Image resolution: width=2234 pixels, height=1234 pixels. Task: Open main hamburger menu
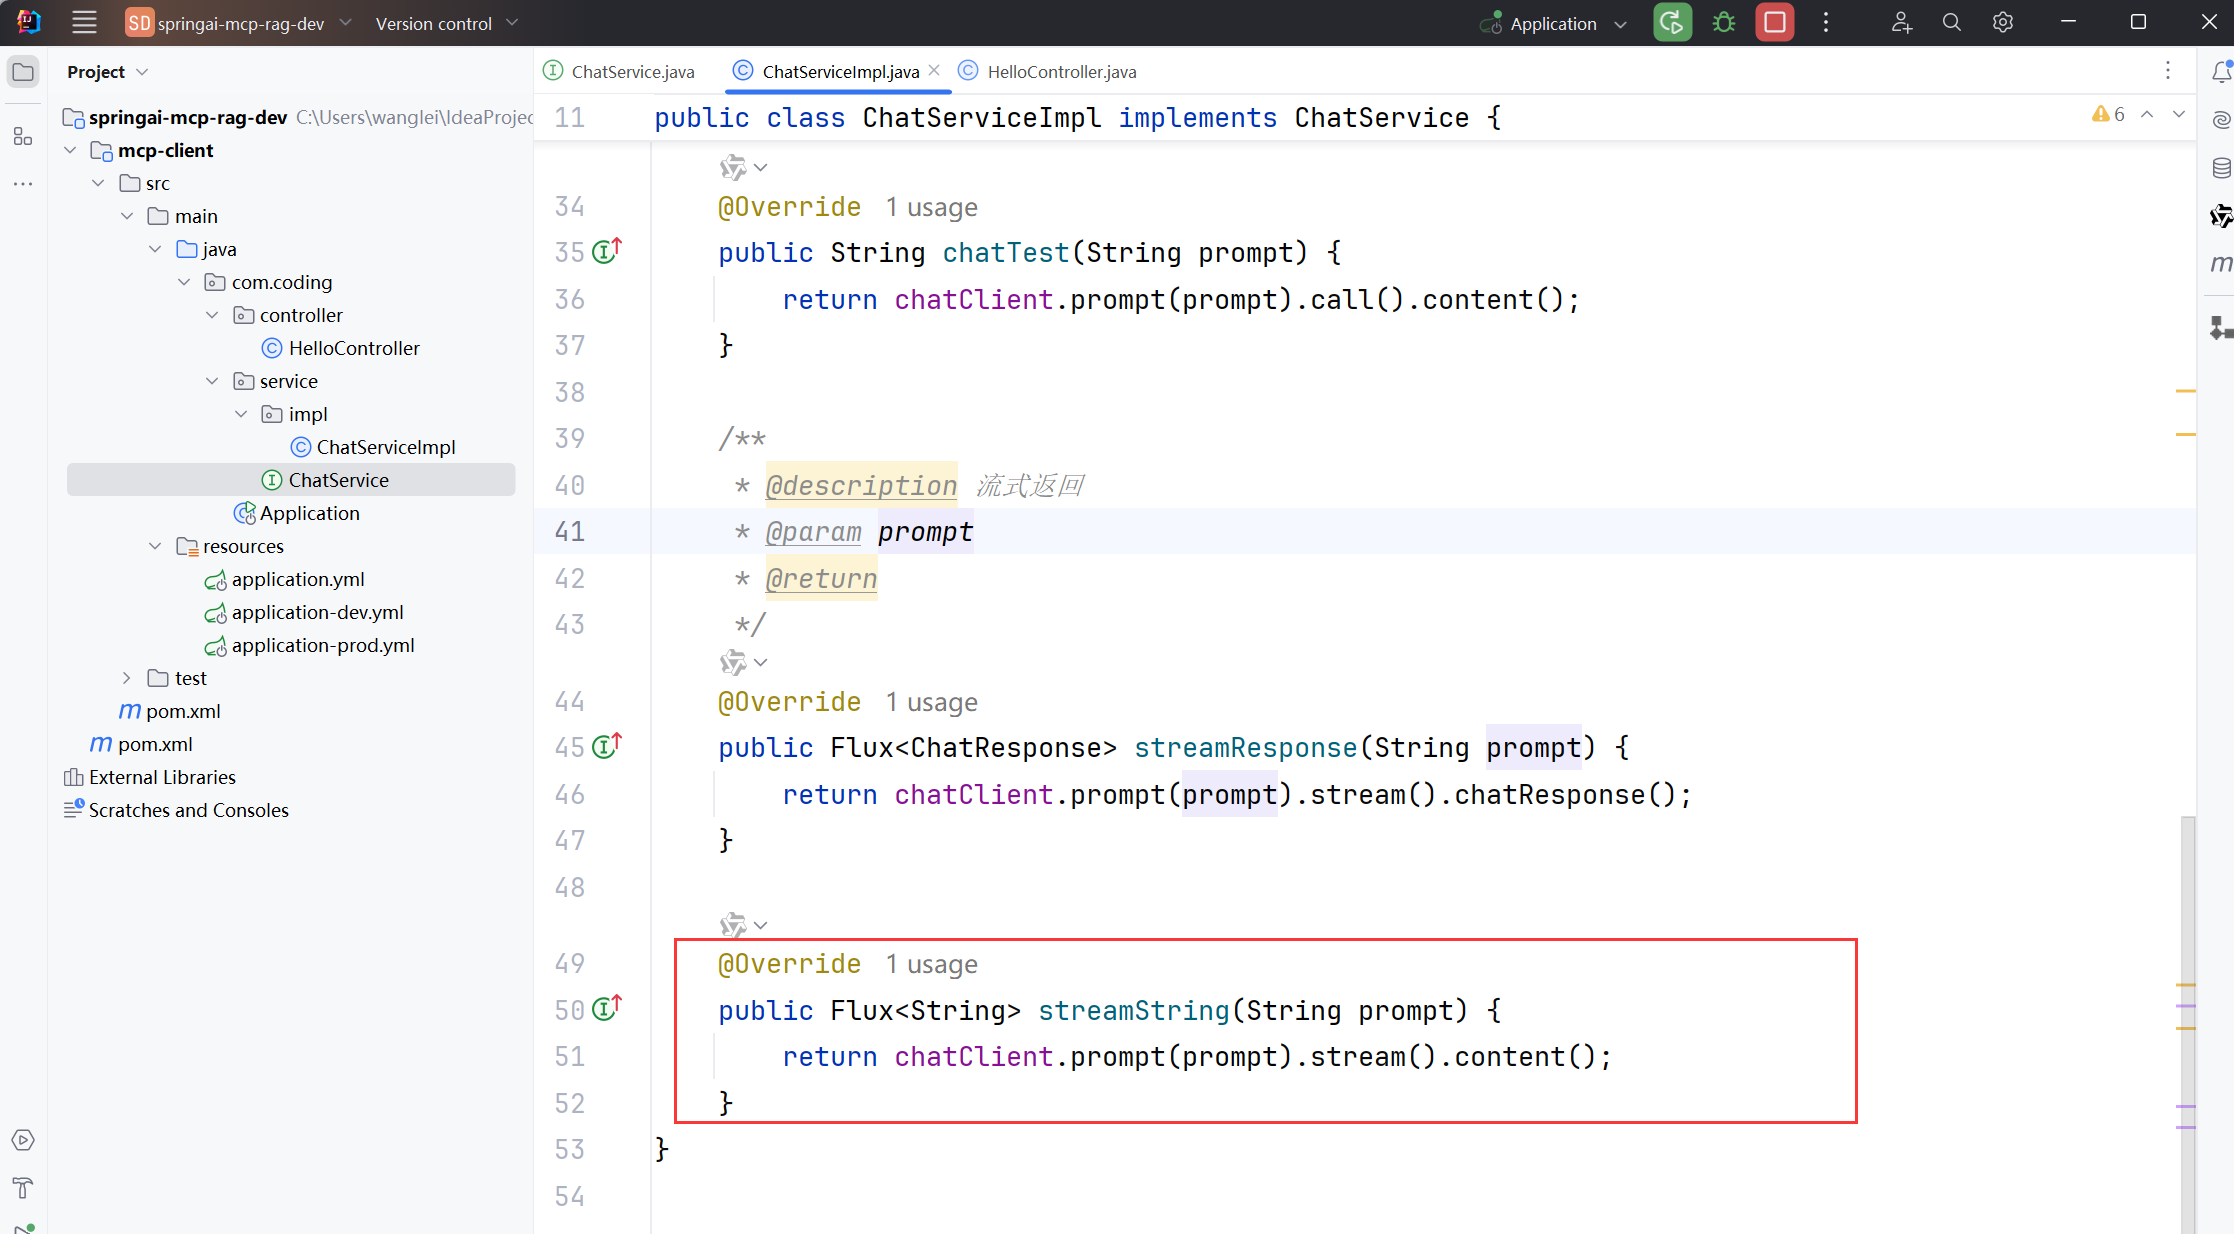tap(84, 23)
